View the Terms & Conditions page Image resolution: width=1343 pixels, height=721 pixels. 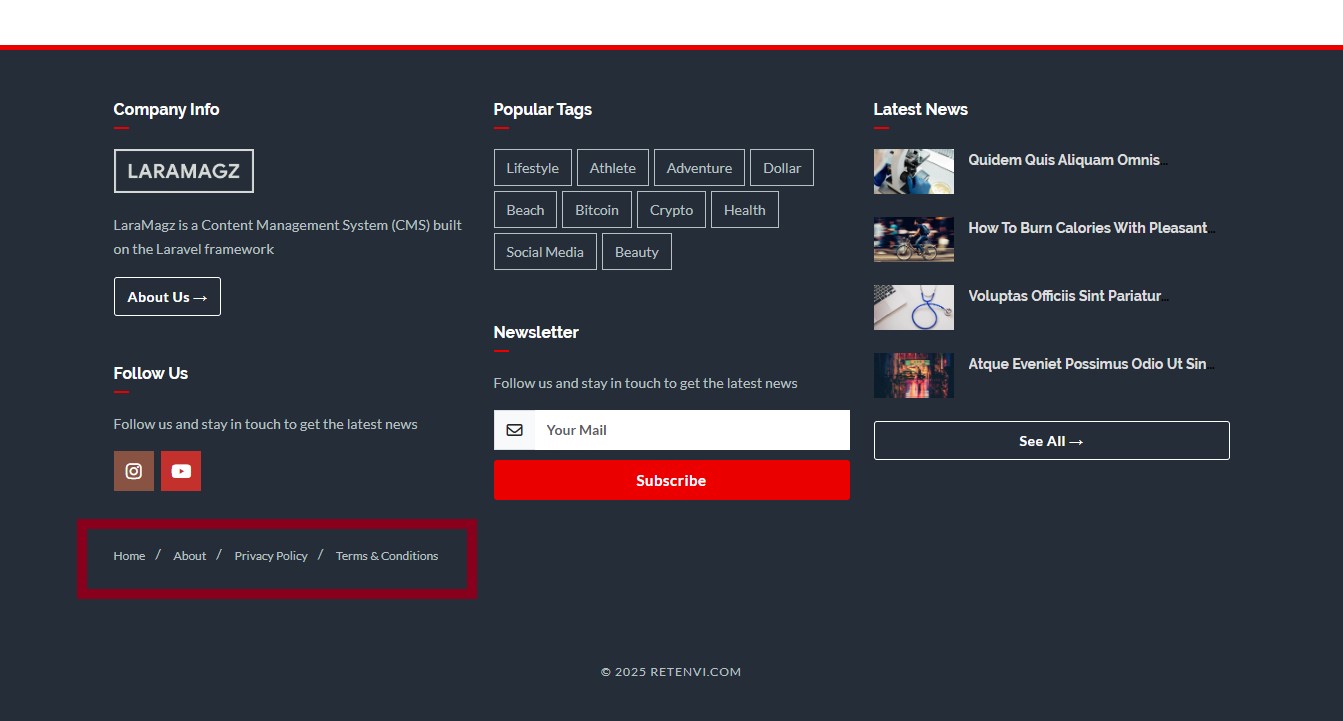(x=387, y=555)
